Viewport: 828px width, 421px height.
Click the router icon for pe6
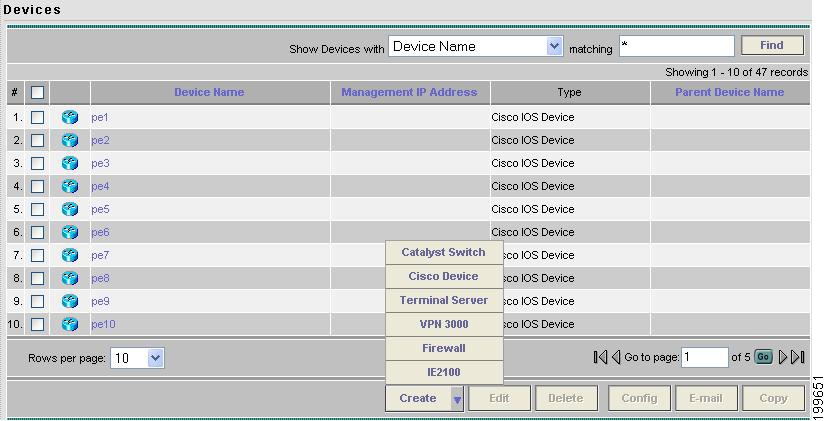tap(70, 232)
